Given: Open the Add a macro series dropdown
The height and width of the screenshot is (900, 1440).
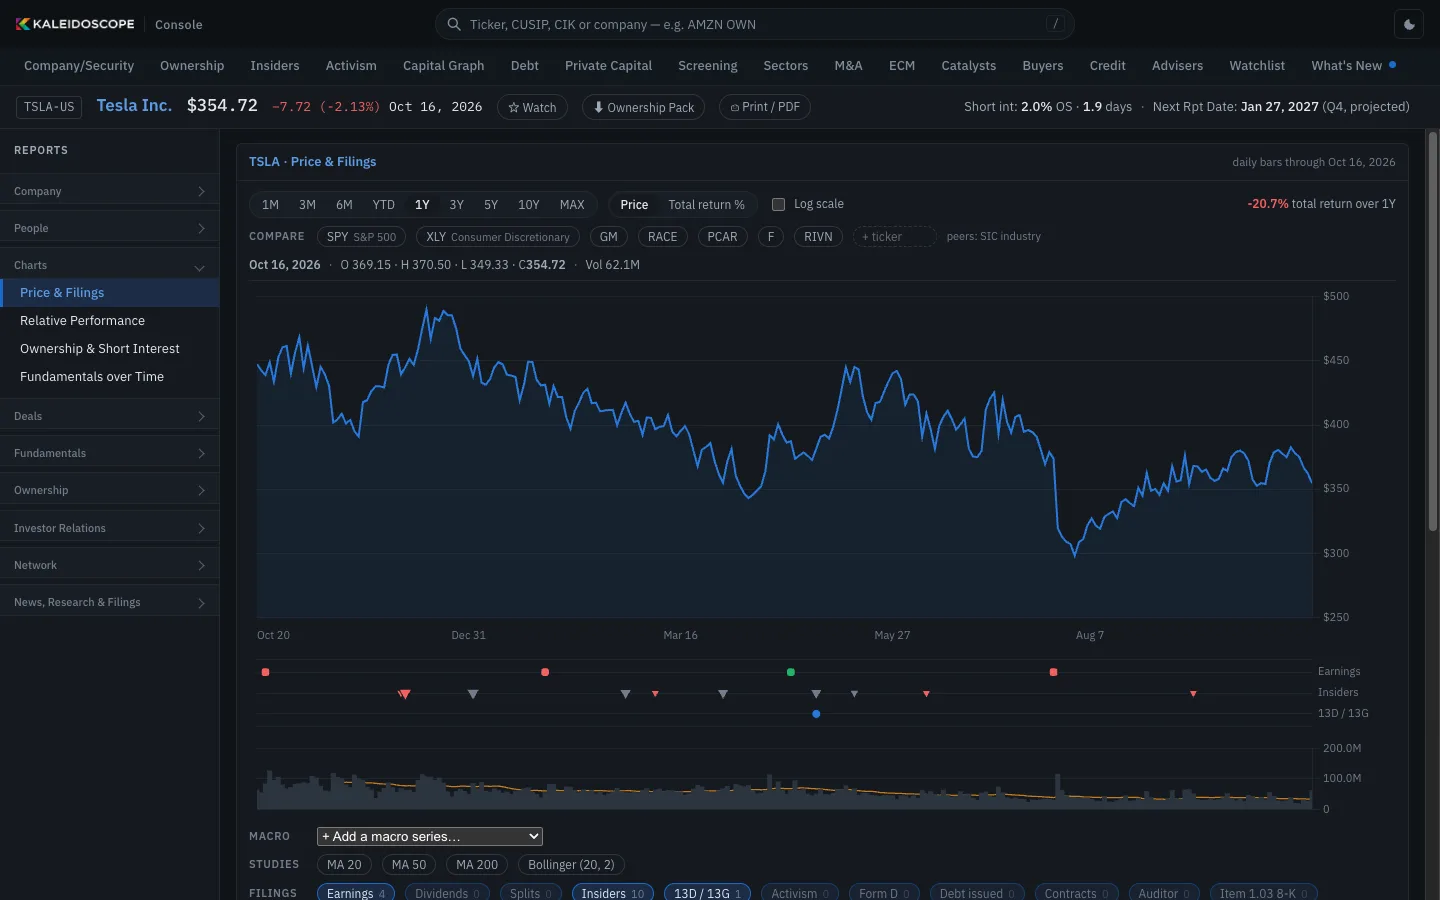Looking at the screenshot, I should pos(430,836).
